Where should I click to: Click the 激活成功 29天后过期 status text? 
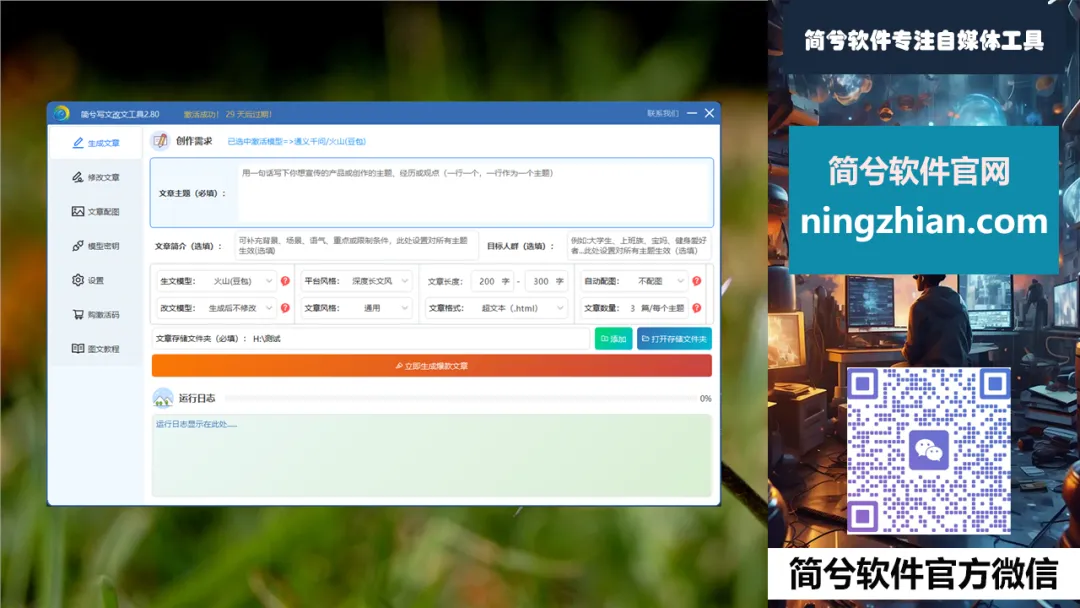[x=227, y=114]
